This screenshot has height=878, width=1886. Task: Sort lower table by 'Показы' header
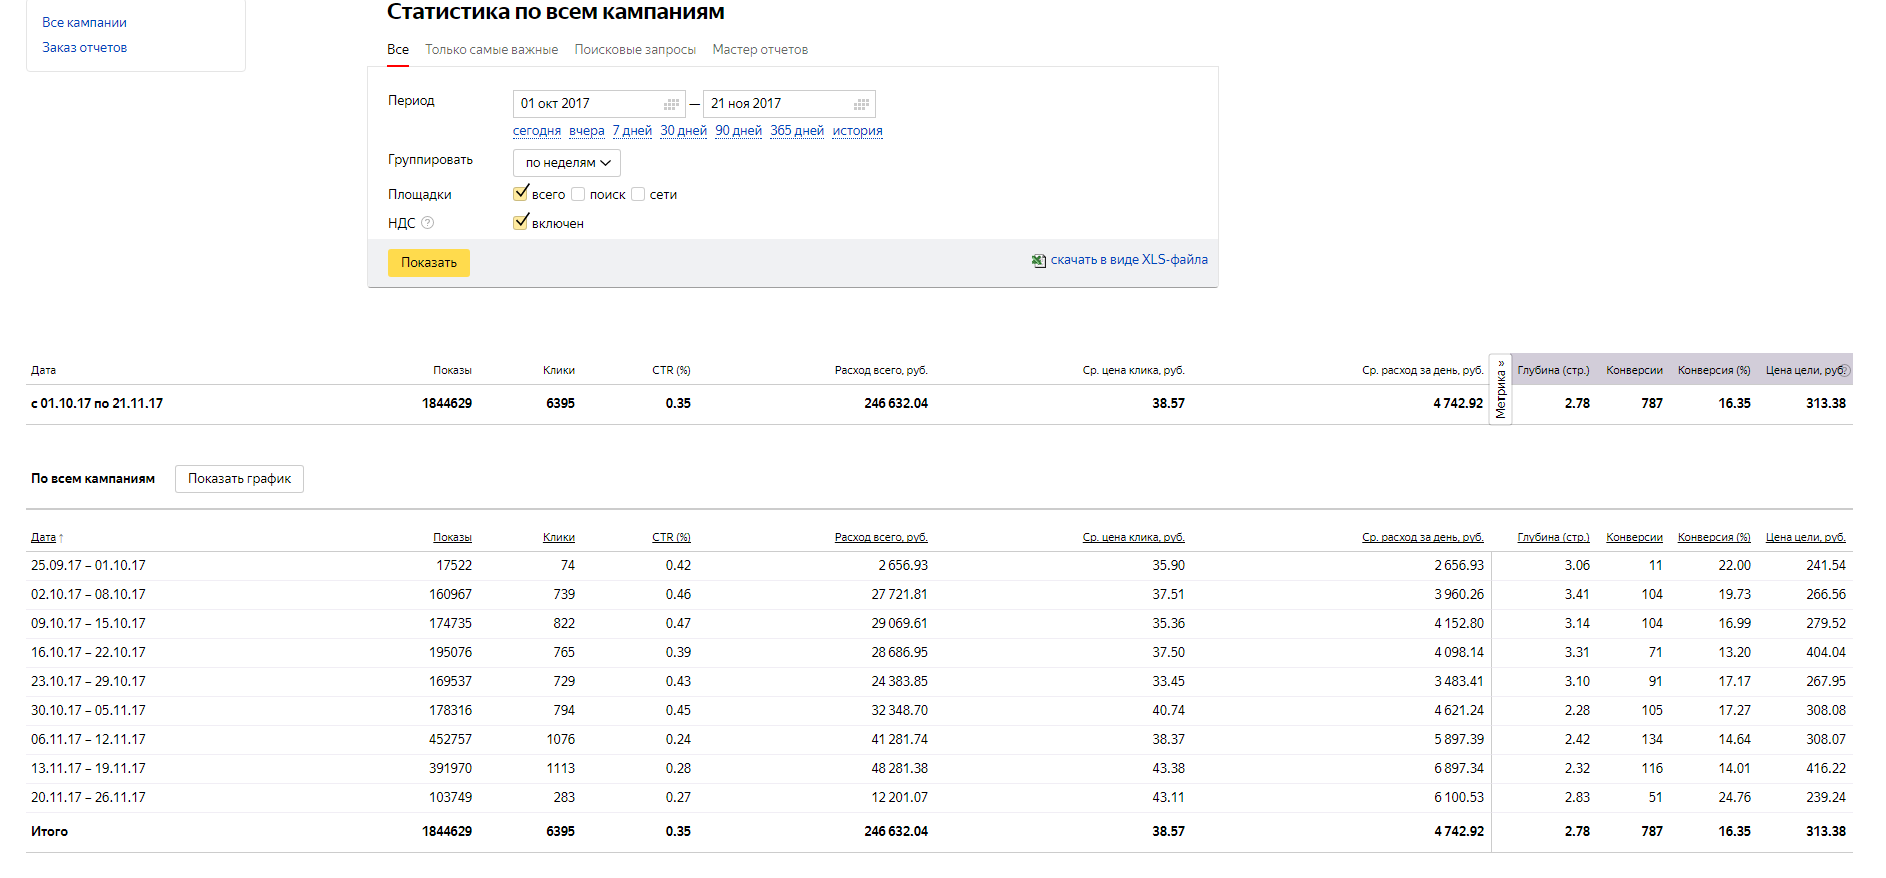click(x=452, y=538)
